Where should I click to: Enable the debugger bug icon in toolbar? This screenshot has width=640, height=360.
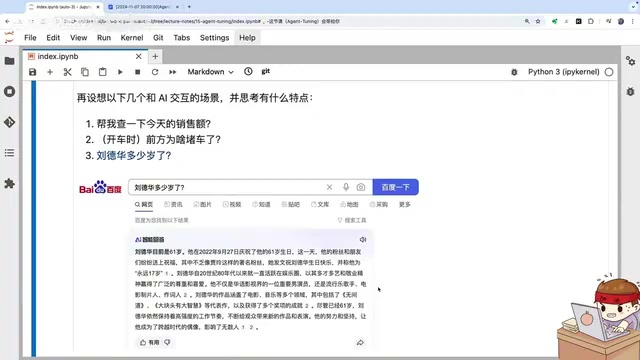tap(514, 72)
